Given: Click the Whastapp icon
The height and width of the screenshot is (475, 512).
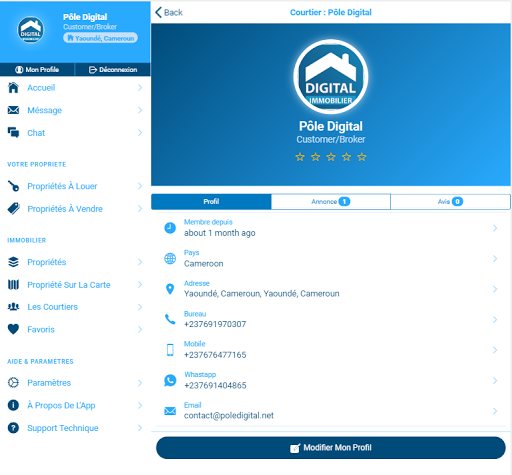Looking at the screenshot, I should point(170,380).
